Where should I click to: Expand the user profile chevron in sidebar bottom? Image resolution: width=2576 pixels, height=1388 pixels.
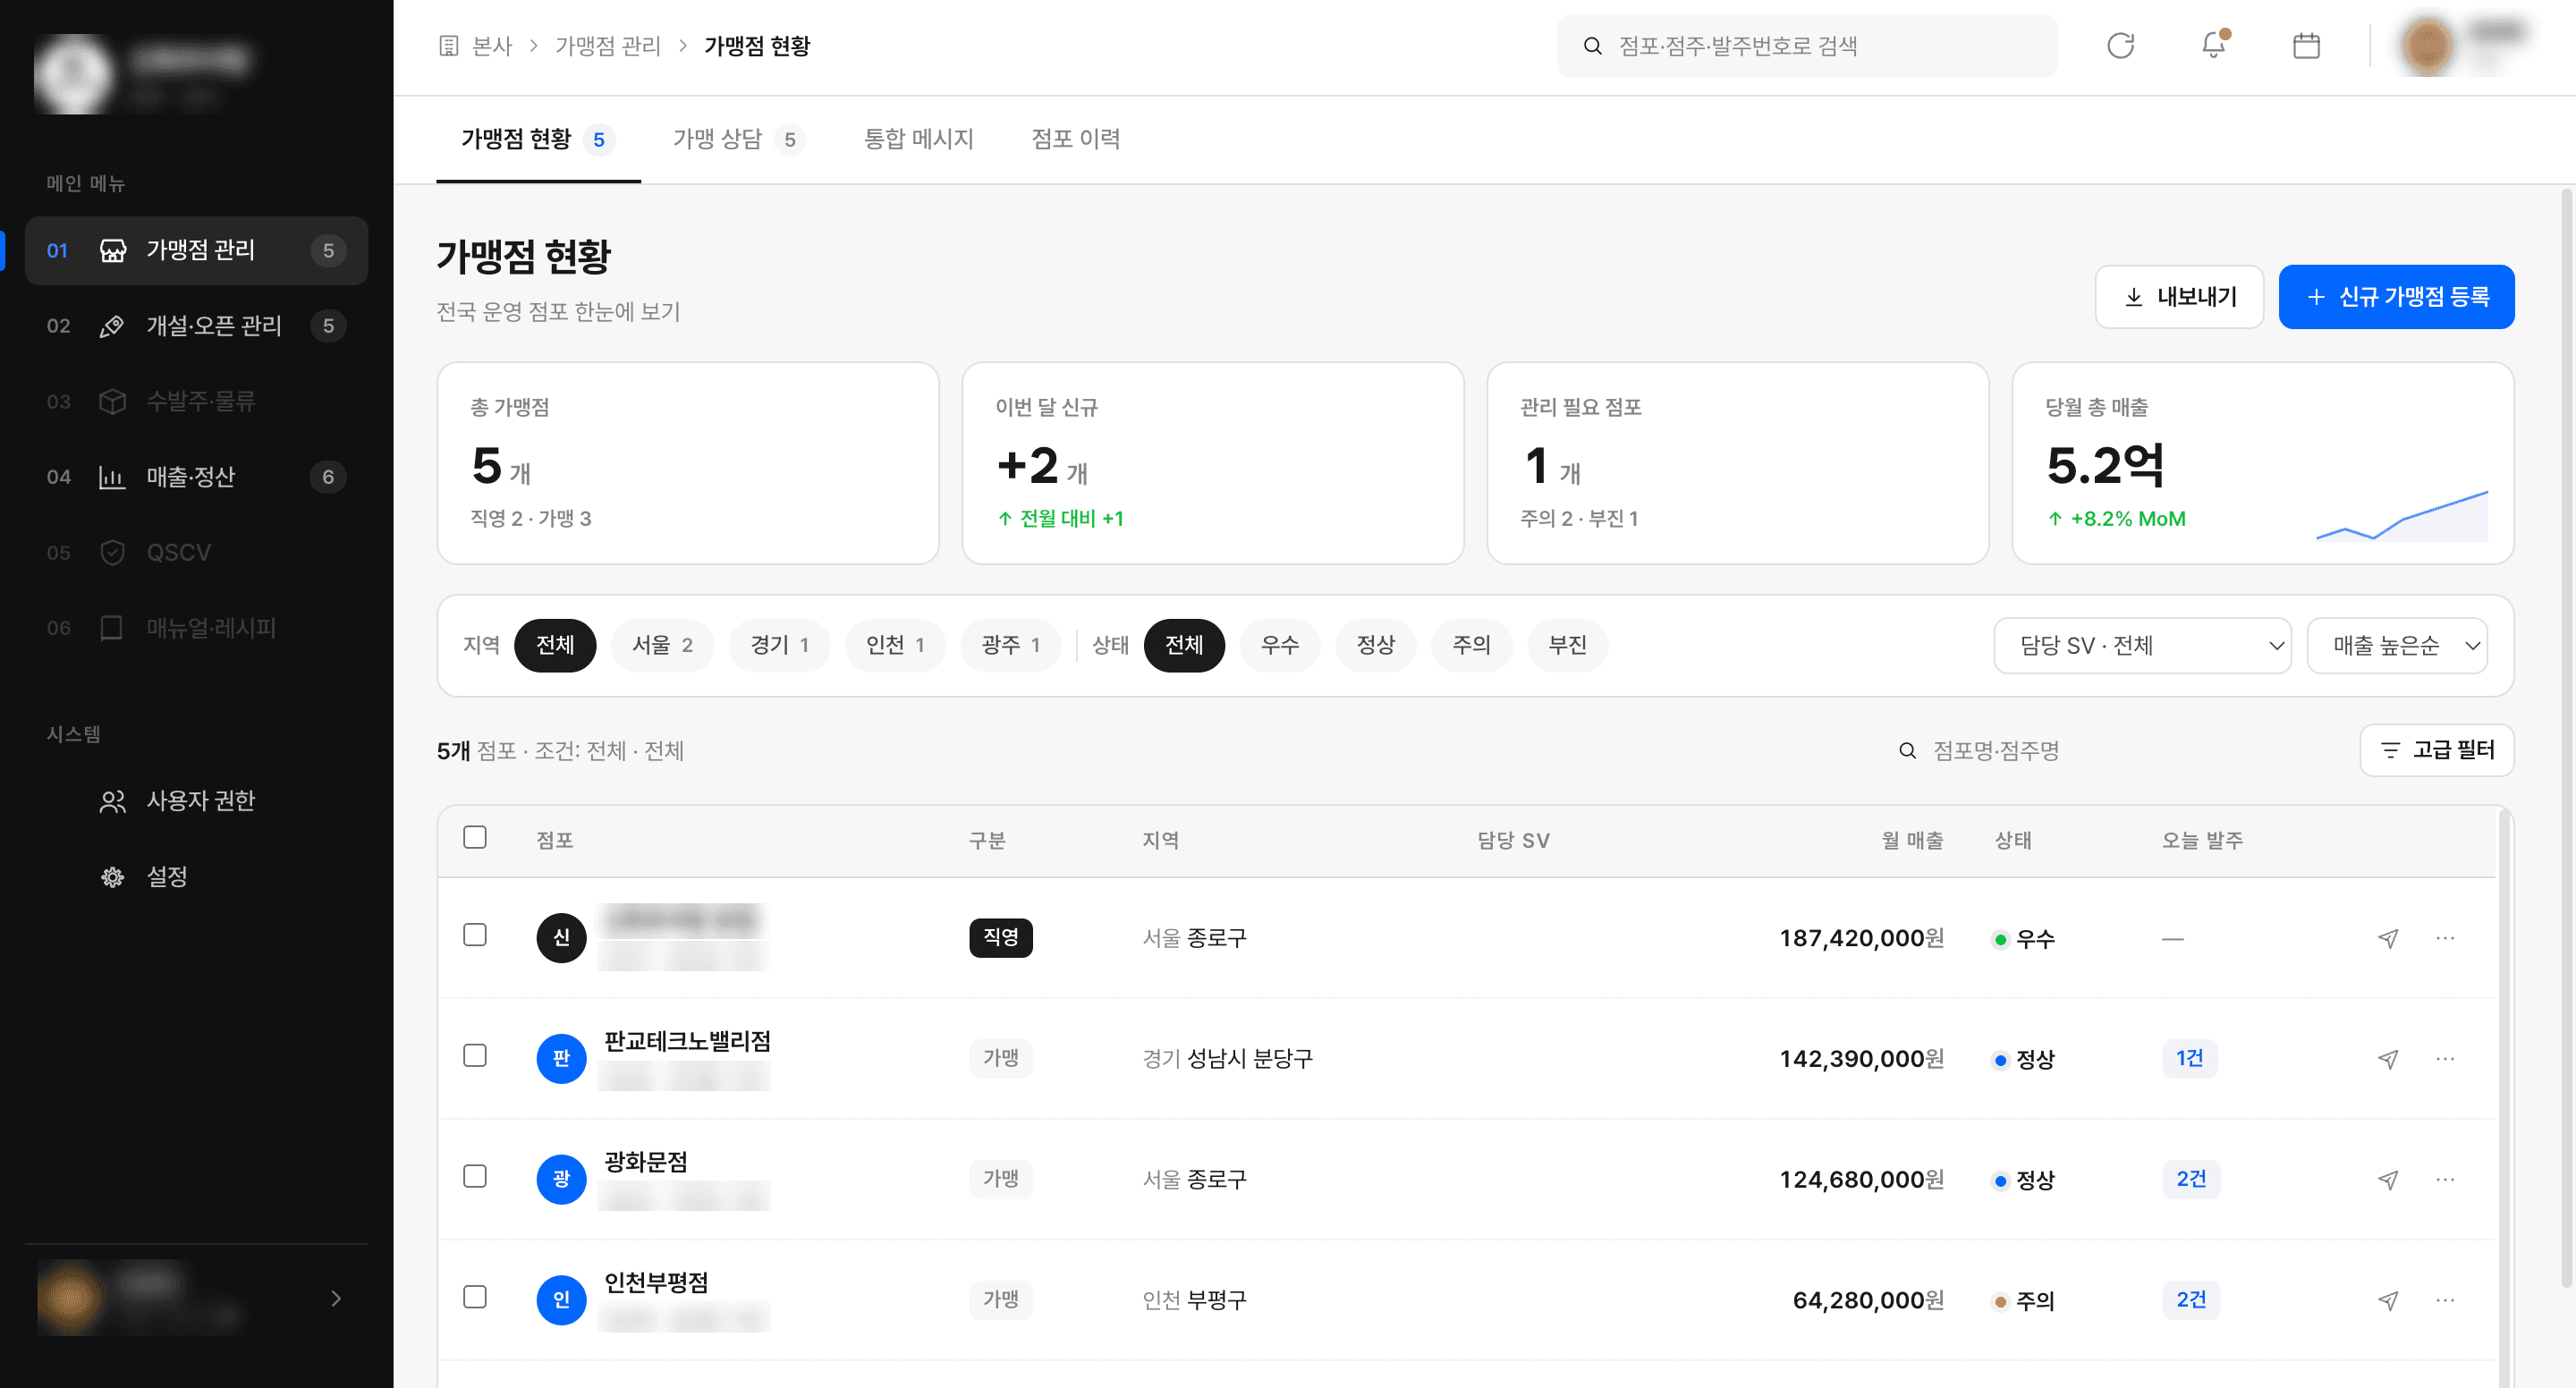pos(336,1299)
